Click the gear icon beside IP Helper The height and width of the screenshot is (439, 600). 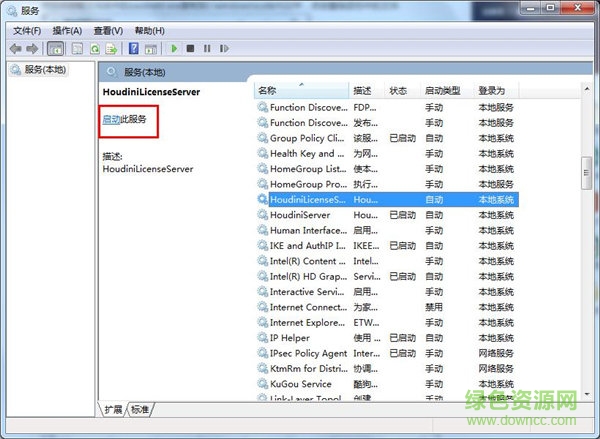pyautogui.click(x=262, y=338)
